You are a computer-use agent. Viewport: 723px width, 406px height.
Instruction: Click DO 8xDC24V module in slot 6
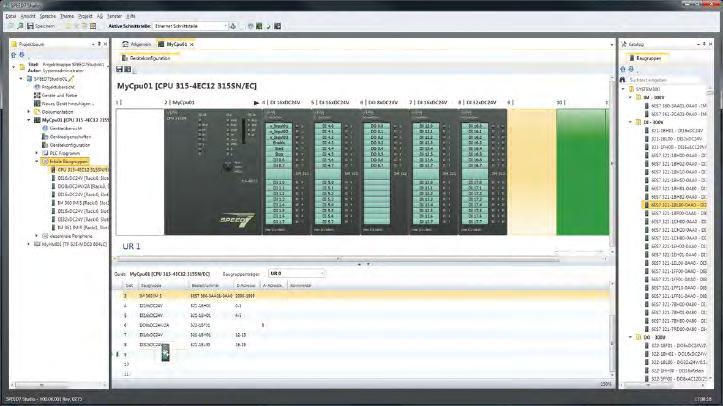384,171
